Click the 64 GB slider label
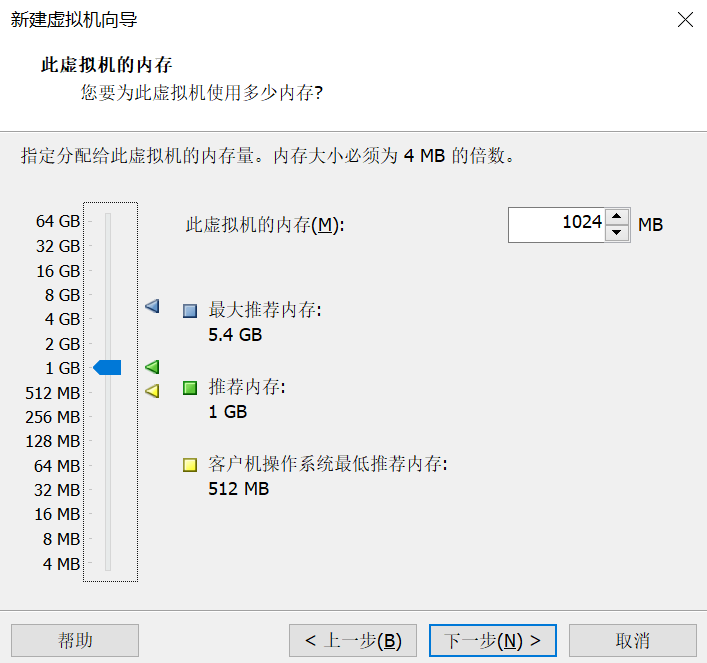Viewport: 707px width, 663px height. click(58, 221)
